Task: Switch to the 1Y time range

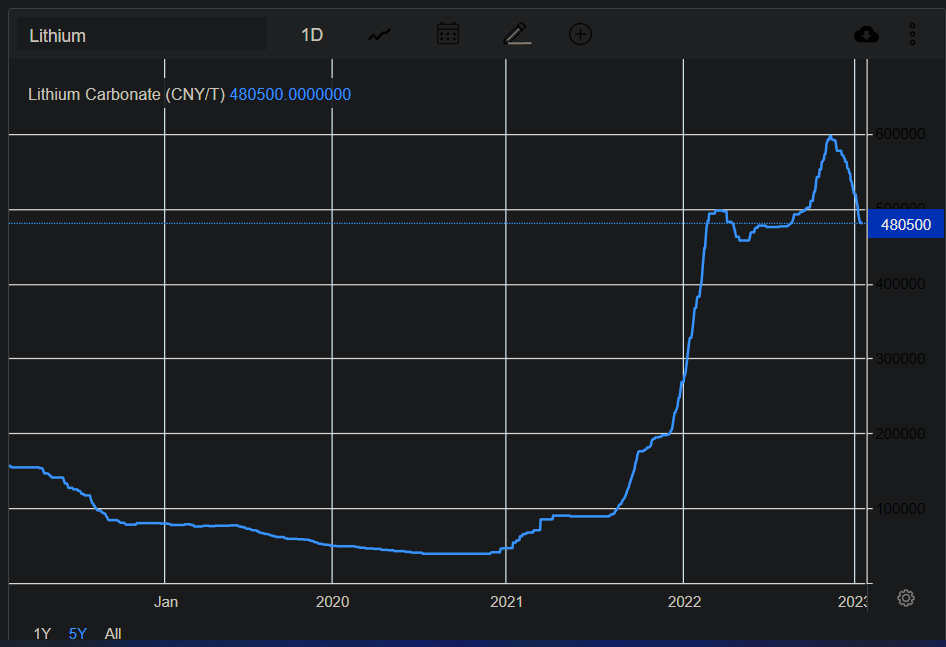Action: (42, 633)
